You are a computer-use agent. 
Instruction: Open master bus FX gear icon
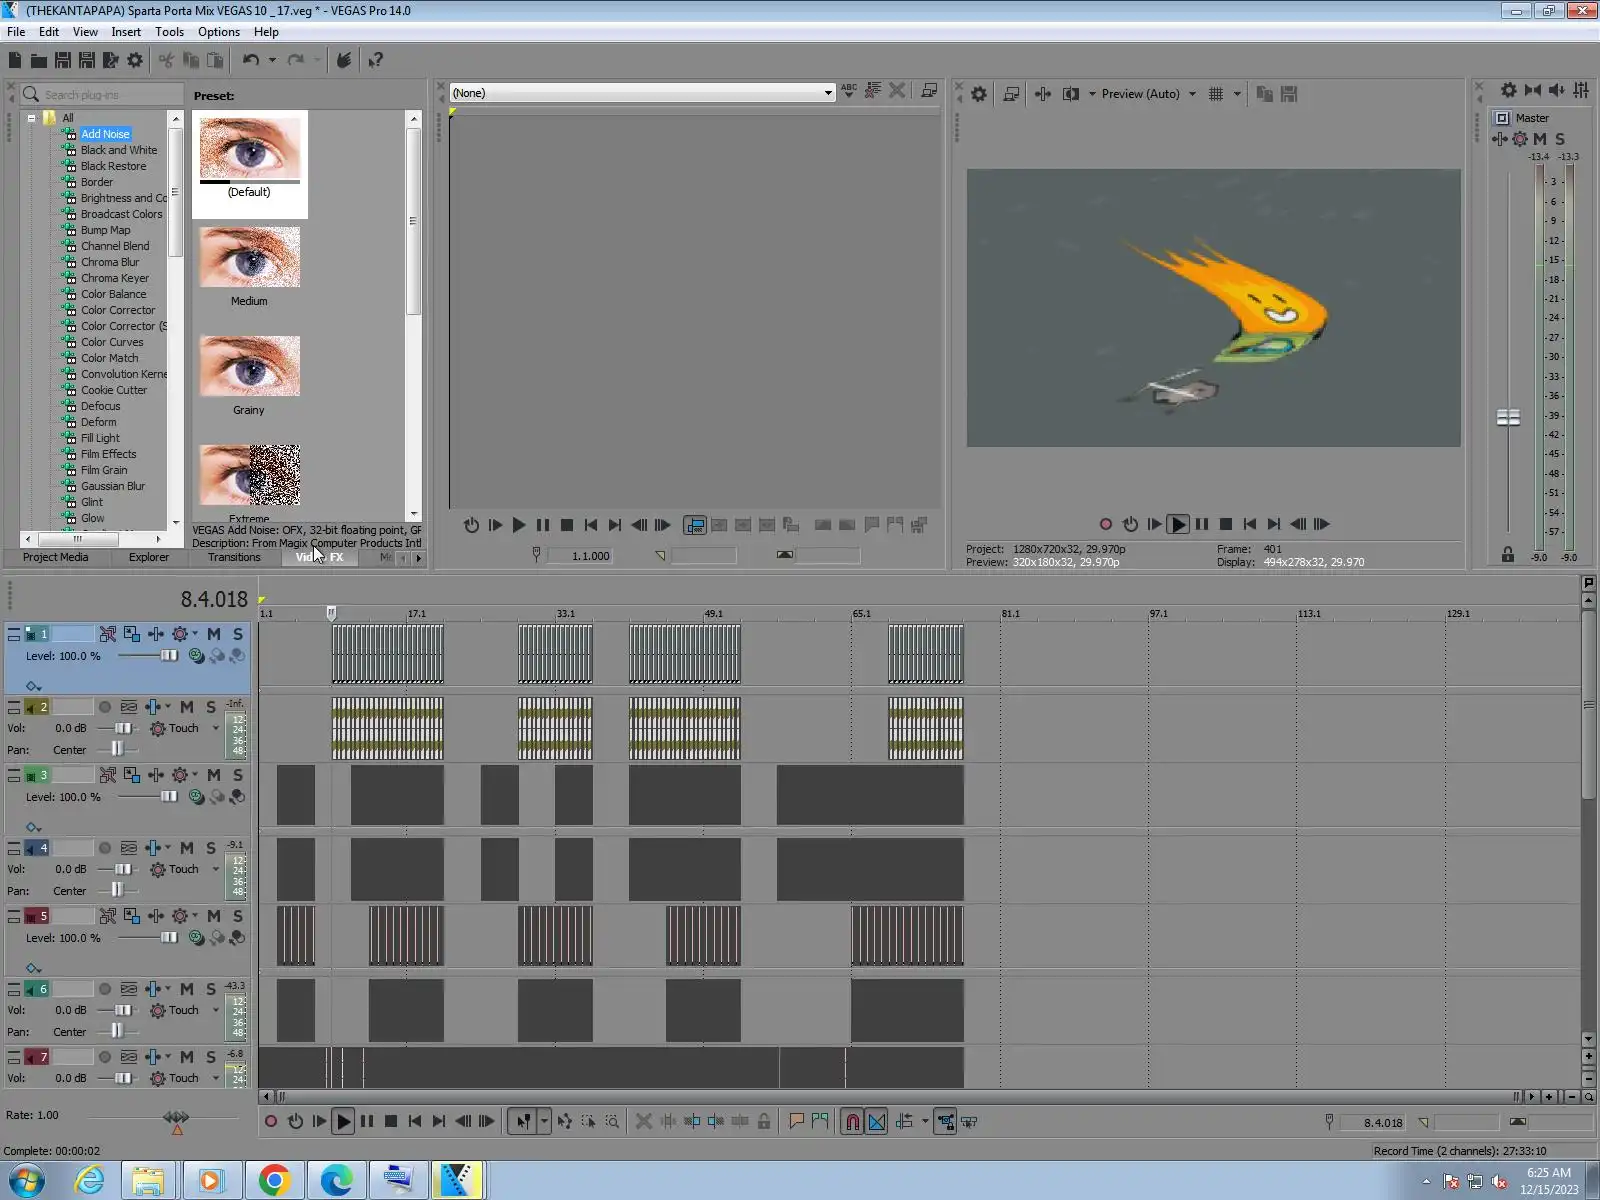coord(1519,139)
